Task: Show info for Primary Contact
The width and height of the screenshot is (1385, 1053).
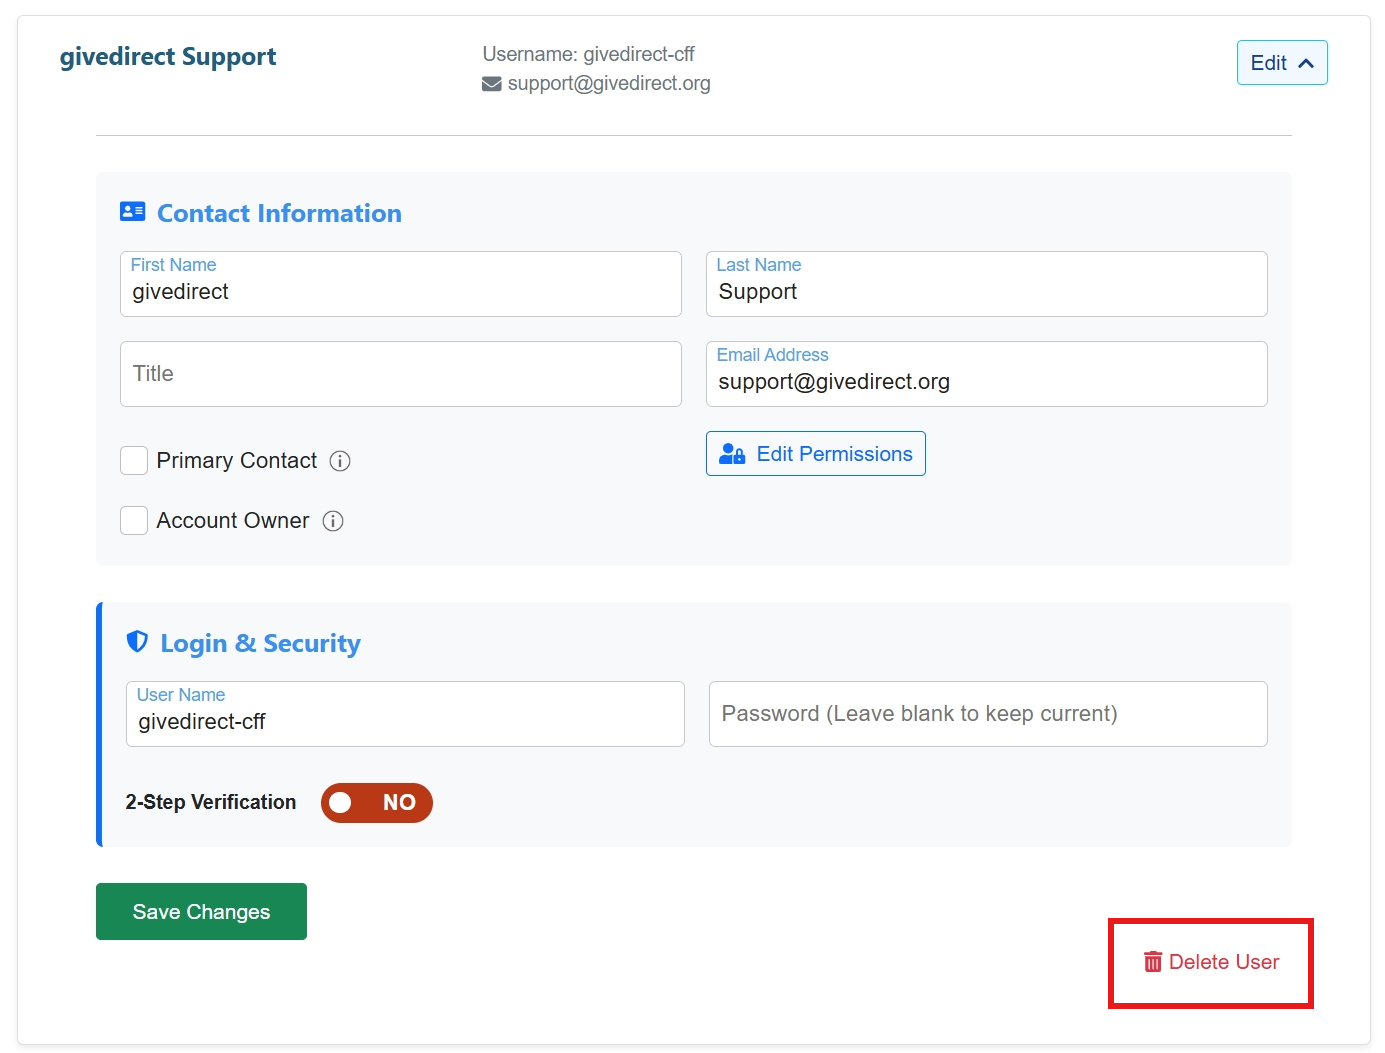Action: click(x=340, y=461)
